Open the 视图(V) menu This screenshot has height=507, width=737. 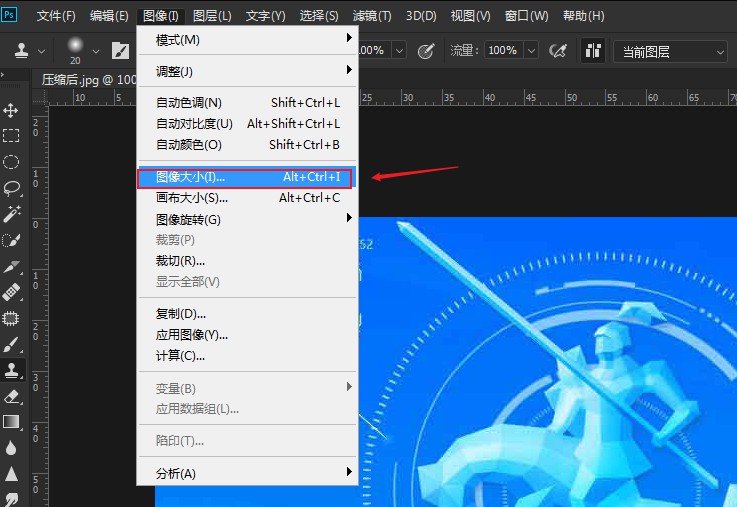point(470,16)
